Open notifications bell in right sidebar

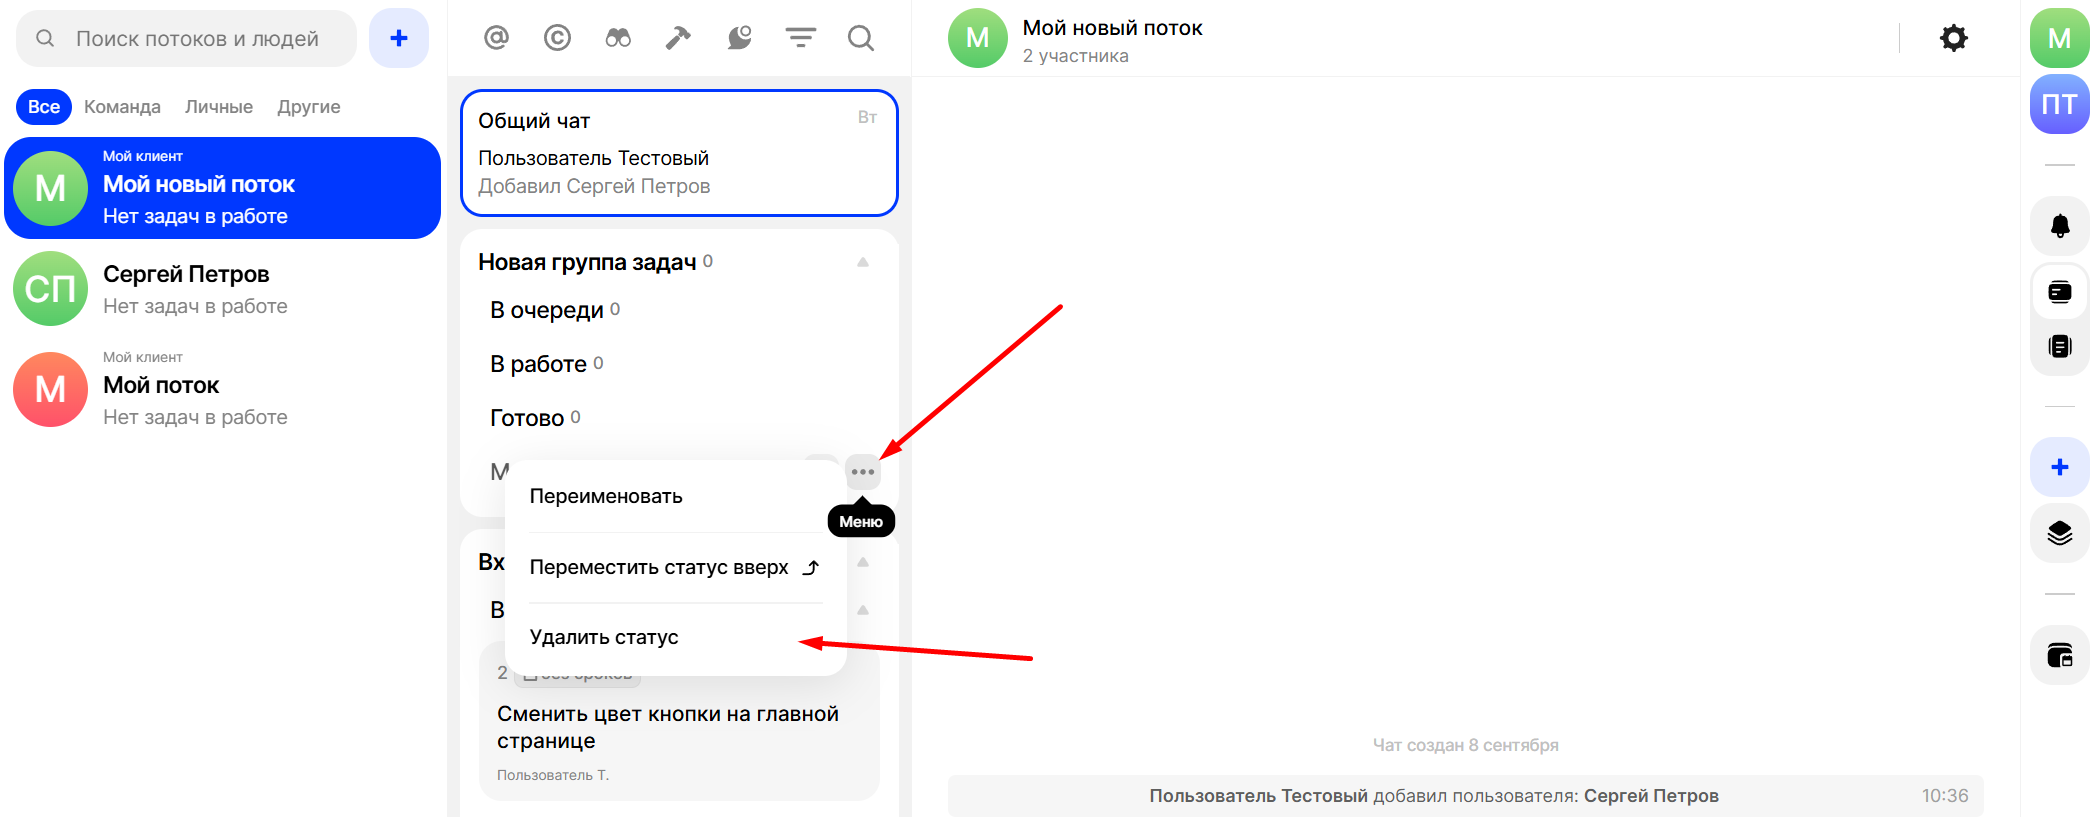coord(2059,226)
